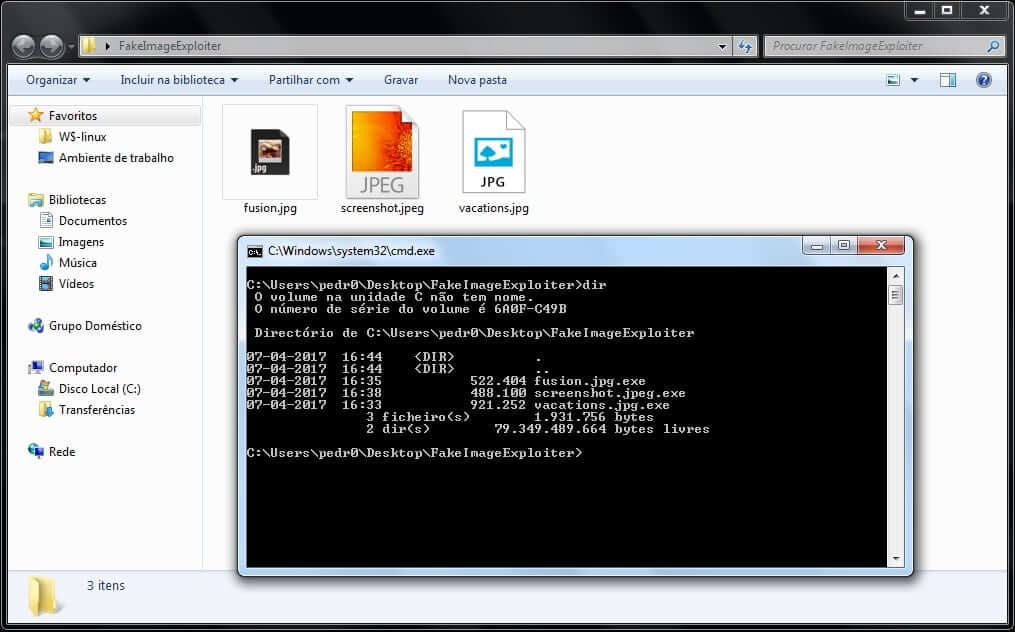The height and width of the screenshot is (632, 1015).
Task: Open Documentos in the navigation pane
Action: click(92, 221)
